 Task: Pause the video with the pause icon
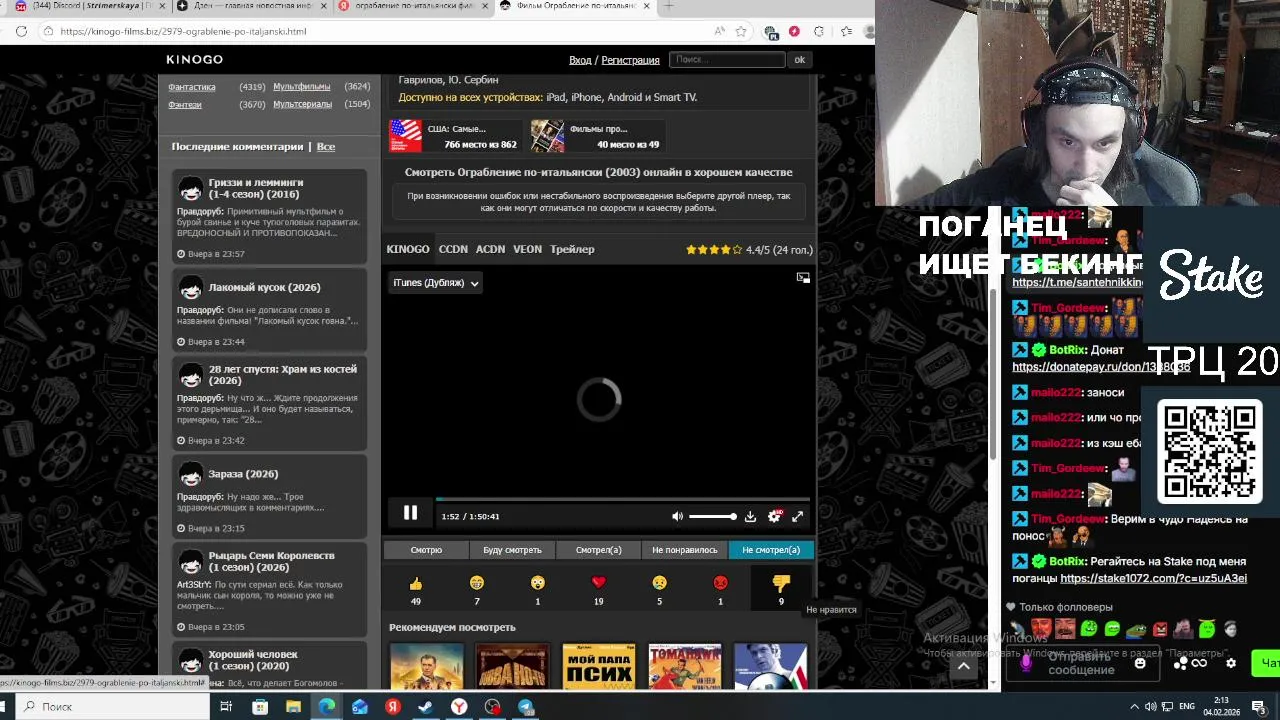[x=410, y=513]
